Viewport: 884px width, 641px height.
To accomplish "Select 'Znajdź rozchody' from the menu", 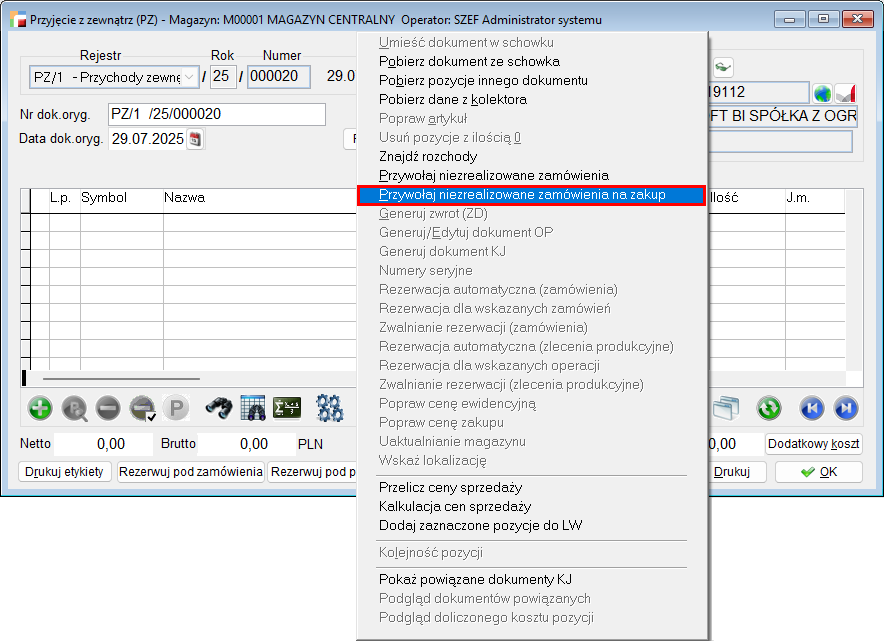I will pos(428,156).
